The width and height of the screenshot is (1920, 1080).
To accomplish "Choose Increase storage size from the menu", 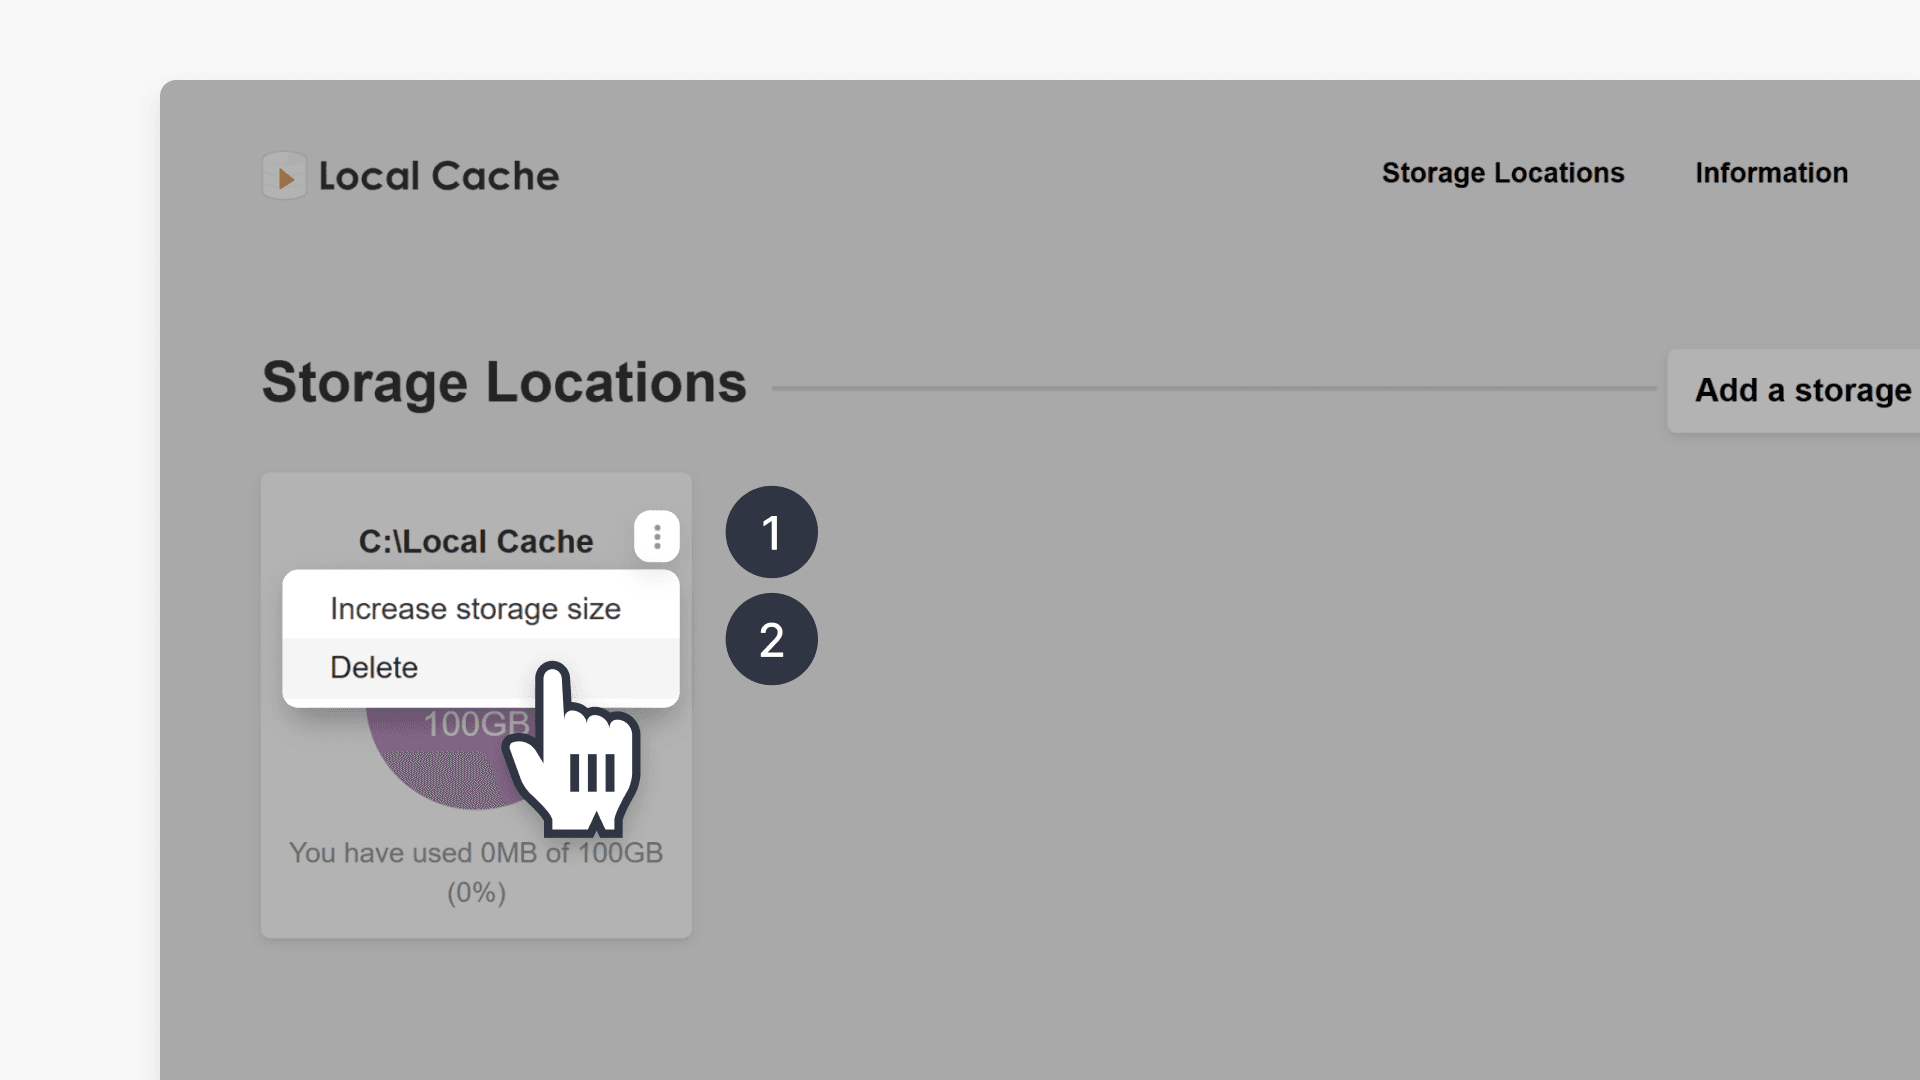I will point(474,608).
